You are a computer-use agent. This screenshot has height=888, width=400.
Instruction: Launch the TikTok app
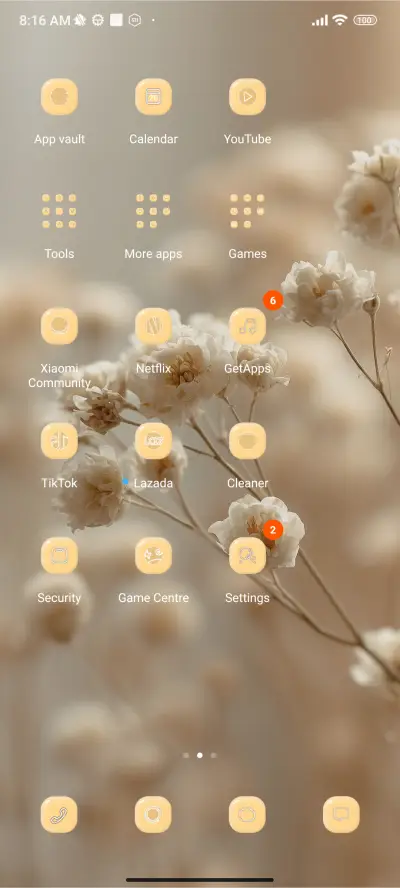coord(59,441)
